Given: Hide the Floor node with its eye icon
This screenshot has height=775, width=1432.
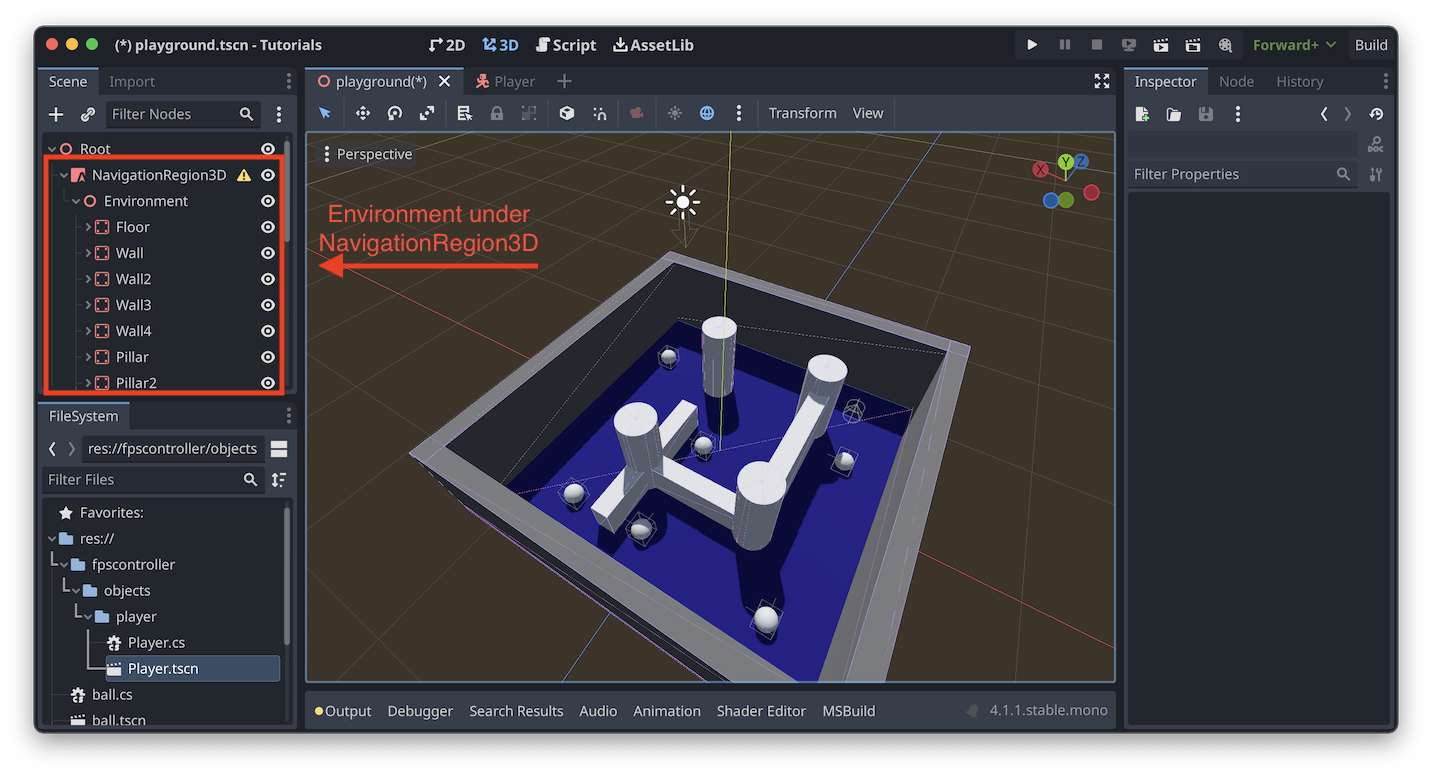Looking at the screenshot, I should pyautogui.click(x=267, y=227).
